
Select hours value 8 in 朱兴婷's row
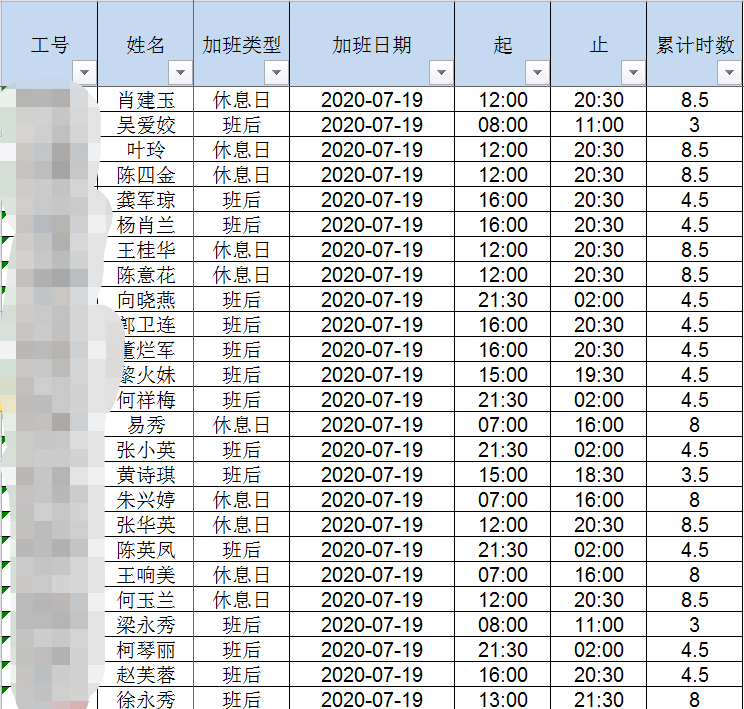click(695, 500)
